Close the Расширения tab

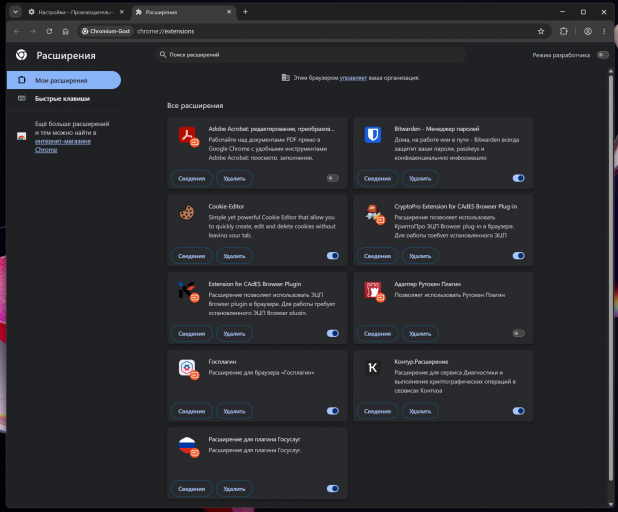229,12
